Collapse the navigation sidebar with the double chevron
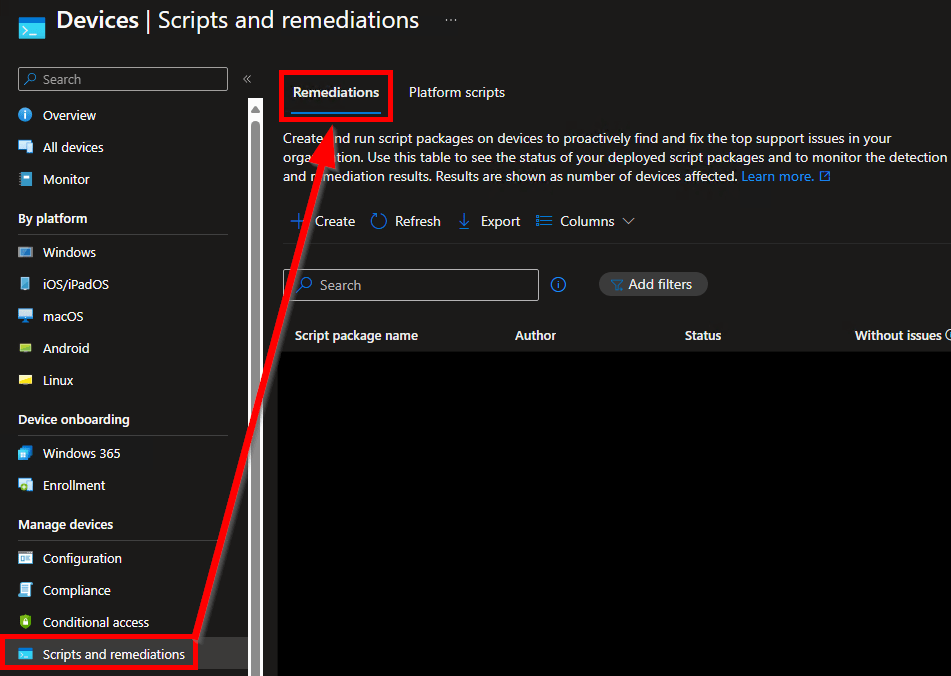 click(247, 79)
